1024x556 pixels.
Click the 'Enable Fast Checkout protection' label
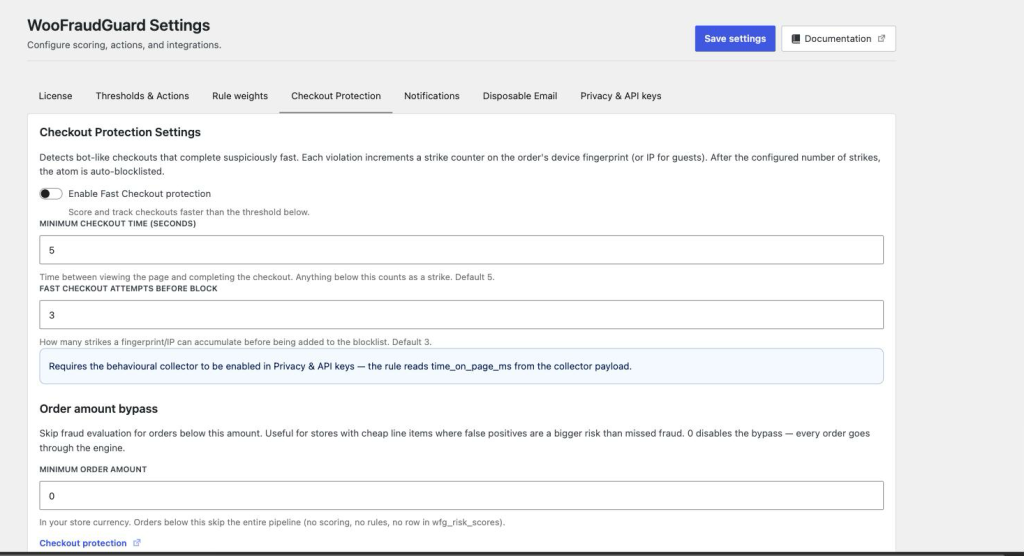click(x=139, y=194)
